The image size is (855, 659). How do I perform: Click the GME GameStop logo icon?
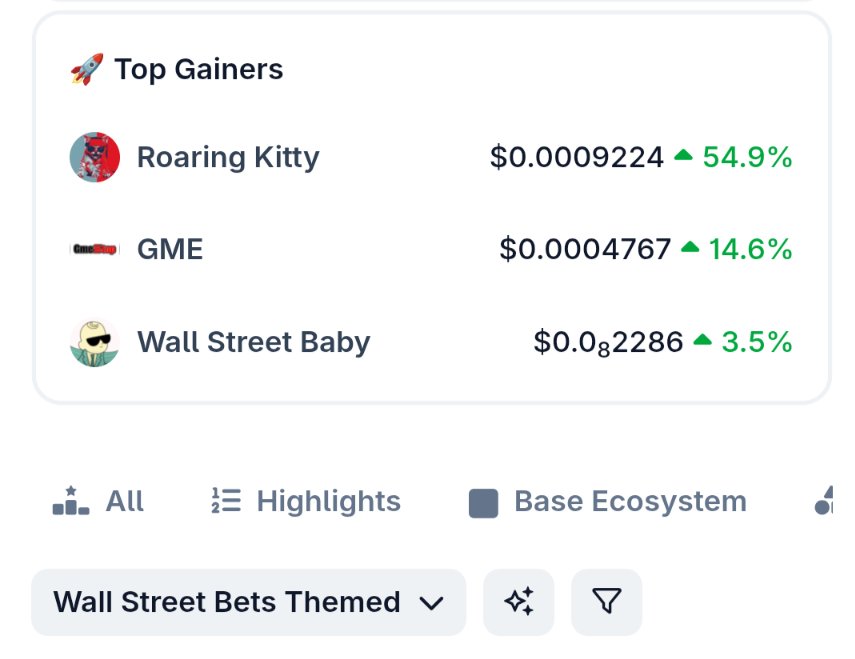pos(95,249)
